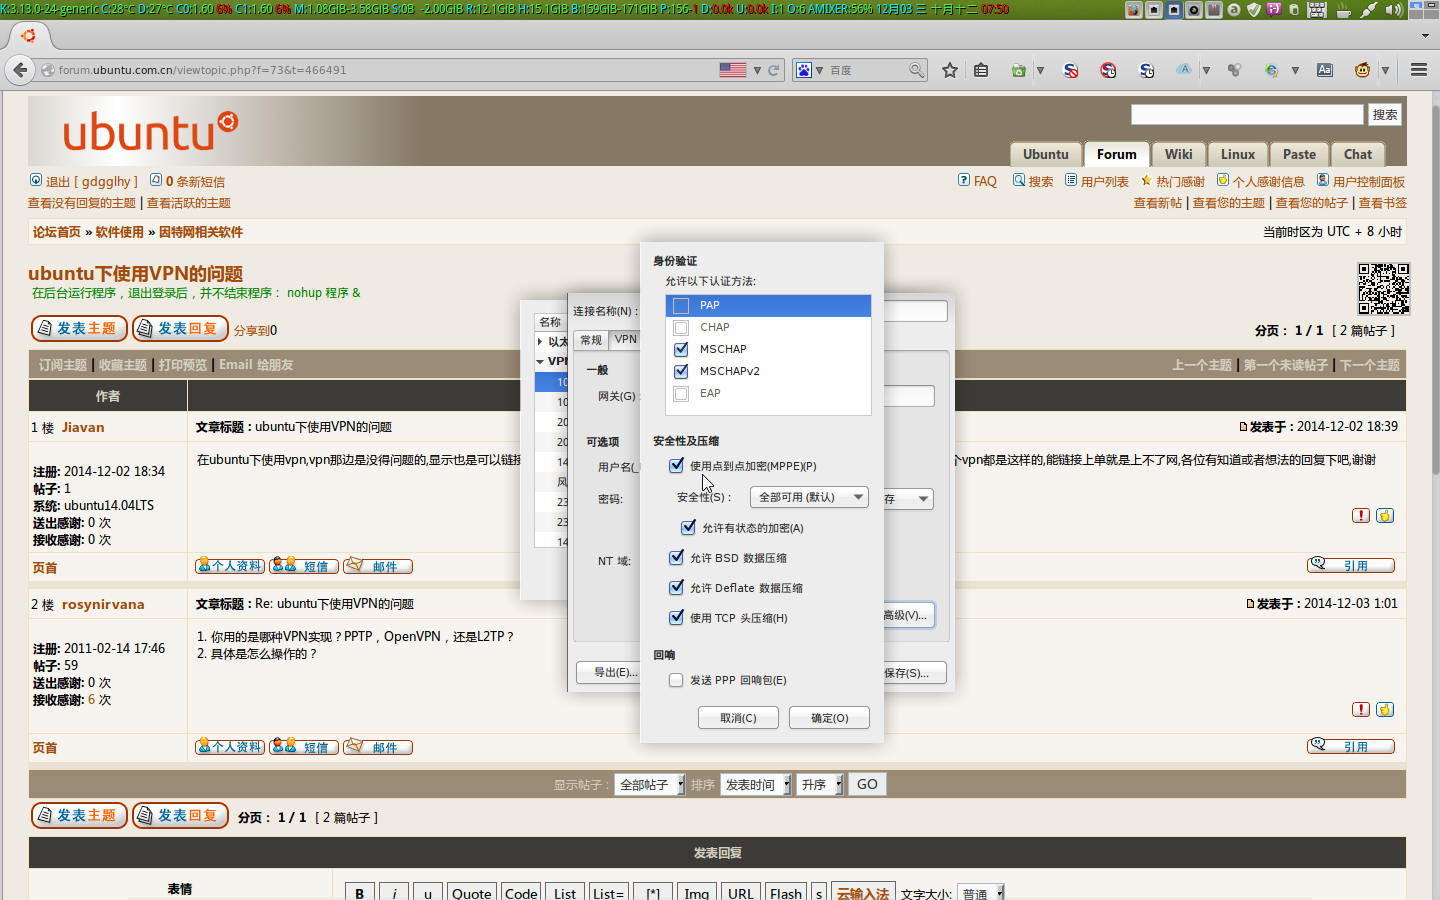
Task: Click the shield tray icon
Action: tap(1254, 10)
